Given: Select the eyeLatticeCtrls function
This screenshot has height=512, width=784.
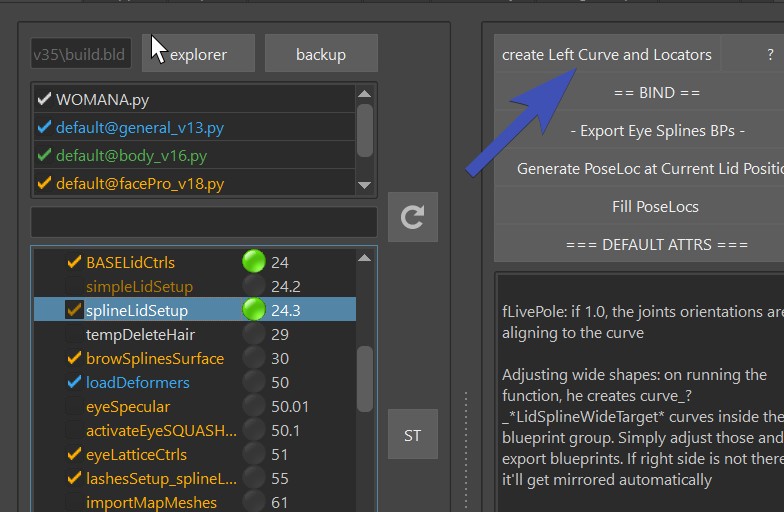Looking at the screenshot, I should [136, 454].
